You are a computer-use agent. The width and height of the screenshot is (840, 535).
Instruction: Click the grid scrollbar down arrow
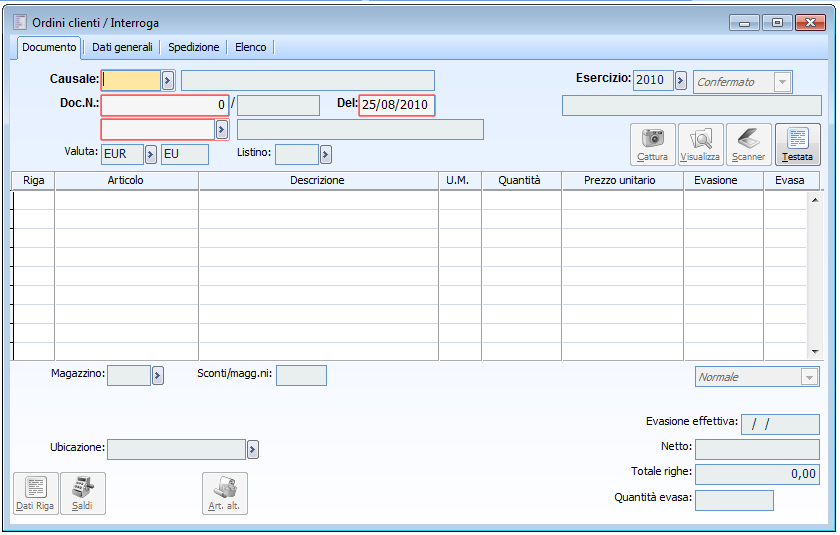(815, 352)
